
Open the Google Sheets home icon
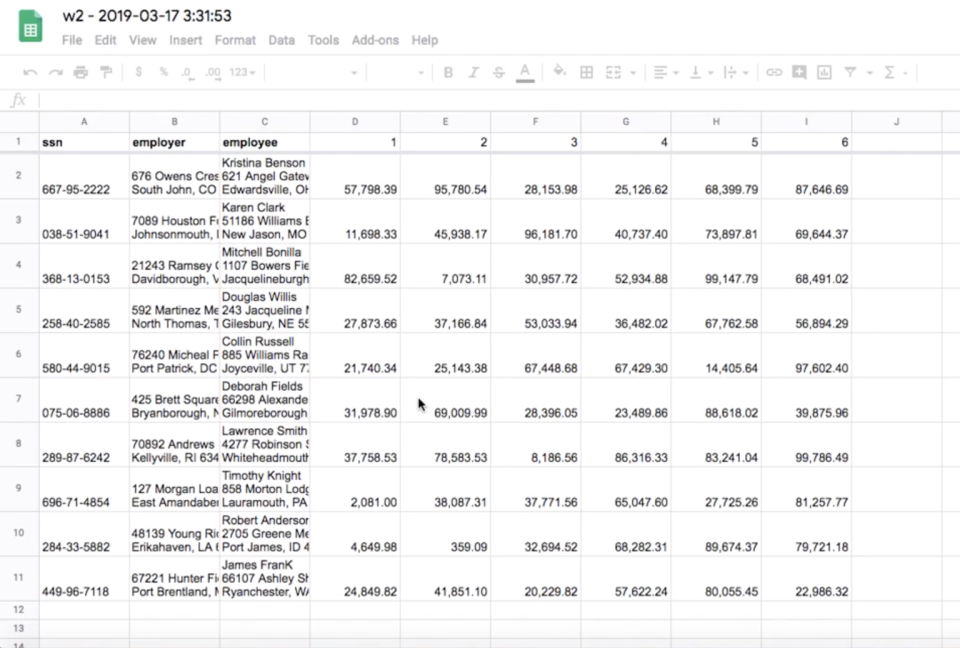coord(31,27)
